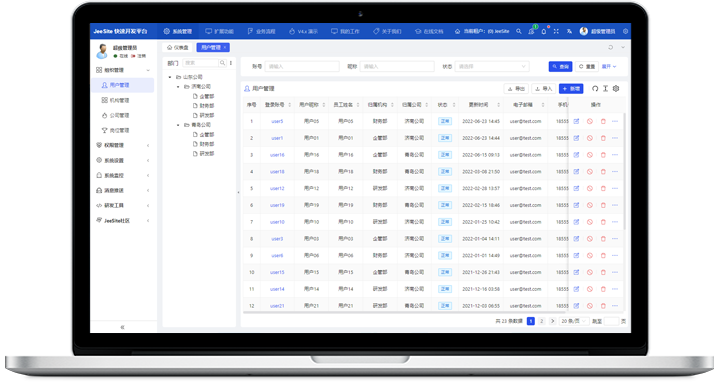The height and width of the screenshot is (382, 718).
Task: Open the user21 account link
Action: [277, 306]
